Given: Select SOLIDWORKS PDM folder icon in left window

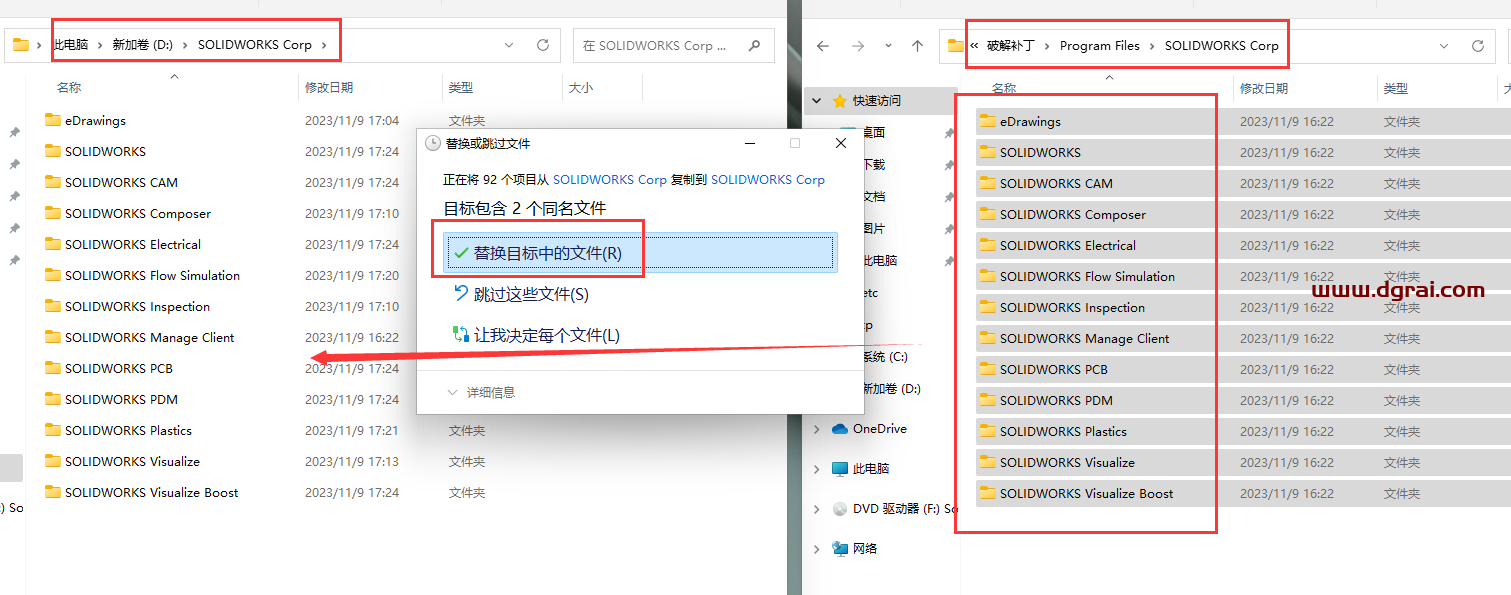Looking at the screenshot, I should click(x=53, y=399).
